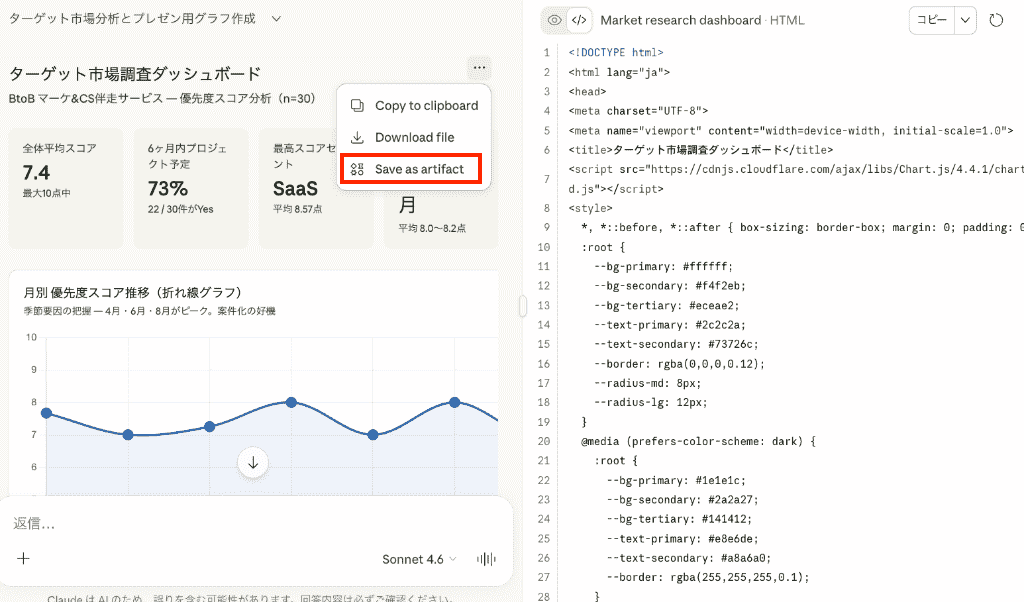Choose Download file from the menu
1024x602 pixels.
413,137
